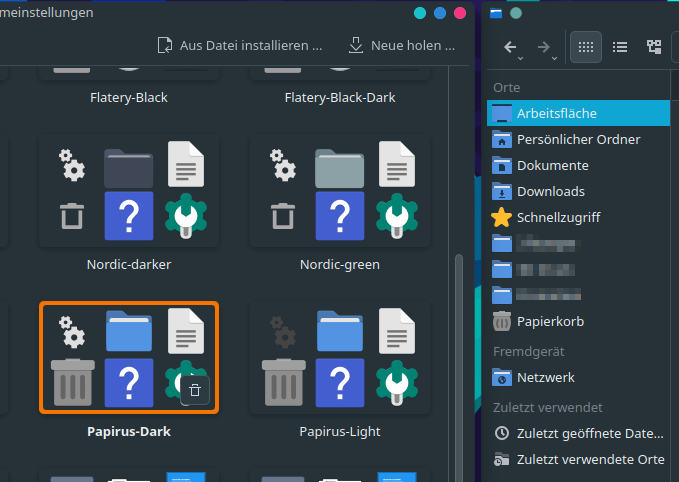Image resolution: width=679 pixels, height=482 pixels.
Task: Click the Flatery-Black-Dark theme label
Action: (x=340, y=97)
